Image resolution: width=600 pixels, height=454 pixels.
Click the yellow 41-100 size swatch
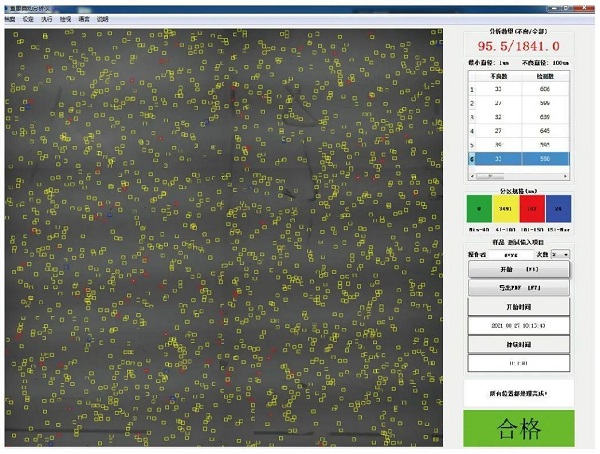click(x=506, y=208)
